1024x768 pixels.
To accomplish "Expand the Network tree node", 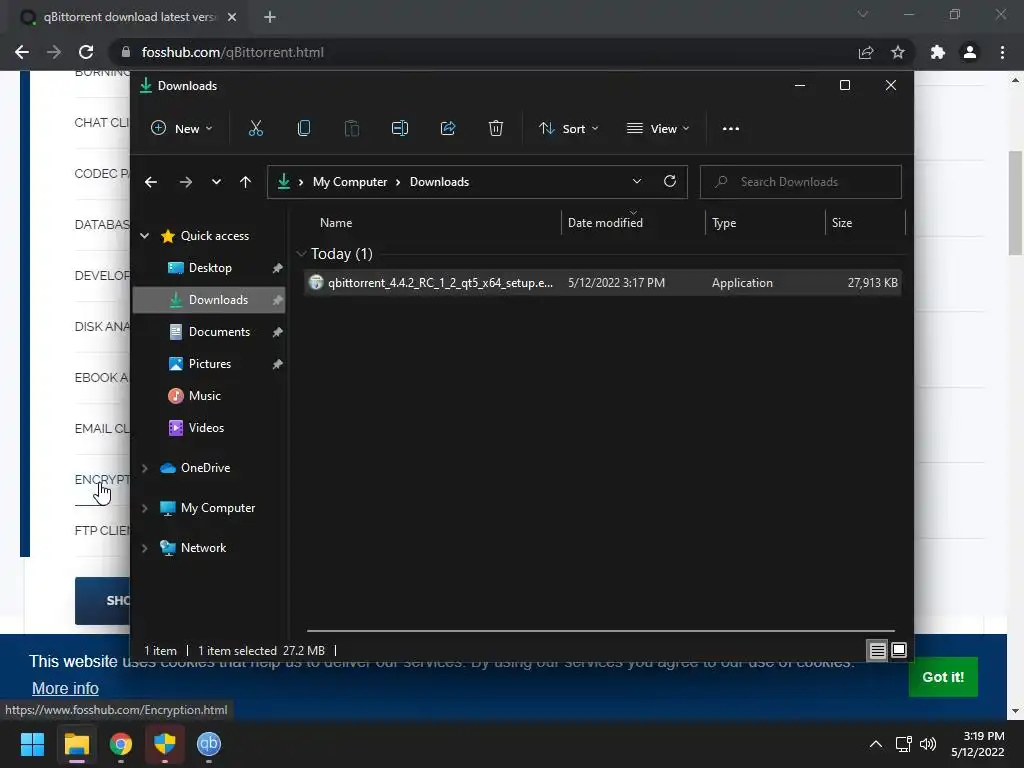I will point(144,548).
